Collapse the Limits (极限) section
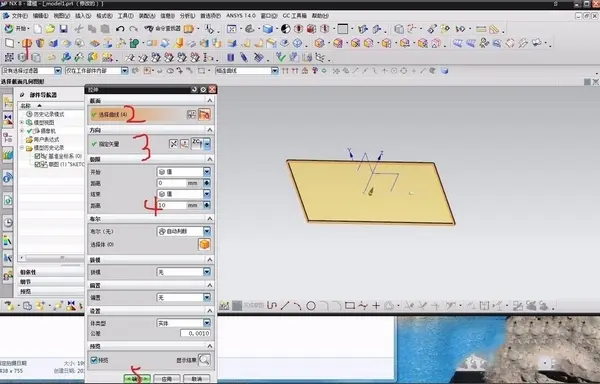The height and width of the screenshot is (384, 600). pyautogui.click(x=209, y=159)
